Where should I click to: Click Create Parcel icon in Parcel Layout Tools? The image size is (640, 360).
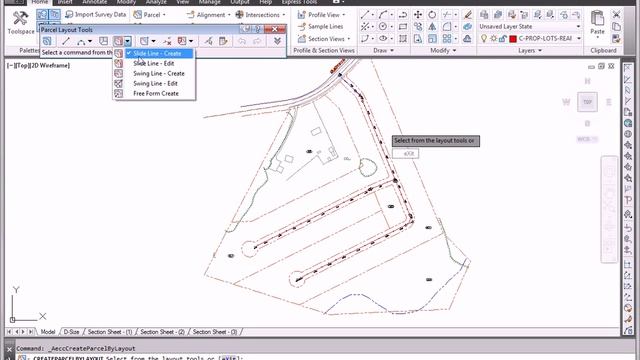[x=47, y=41]
